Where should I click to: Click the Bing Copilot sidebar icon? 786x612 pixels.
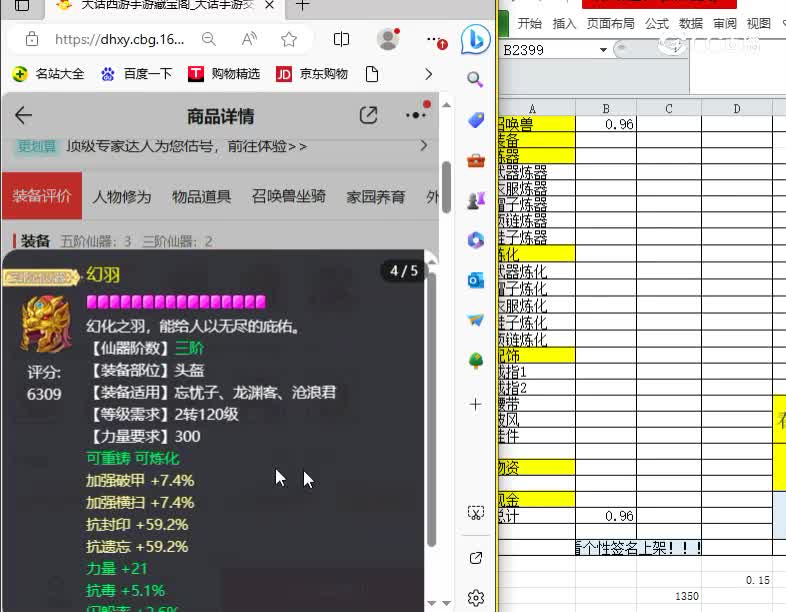pyautogui.click(x=475, y=39)
